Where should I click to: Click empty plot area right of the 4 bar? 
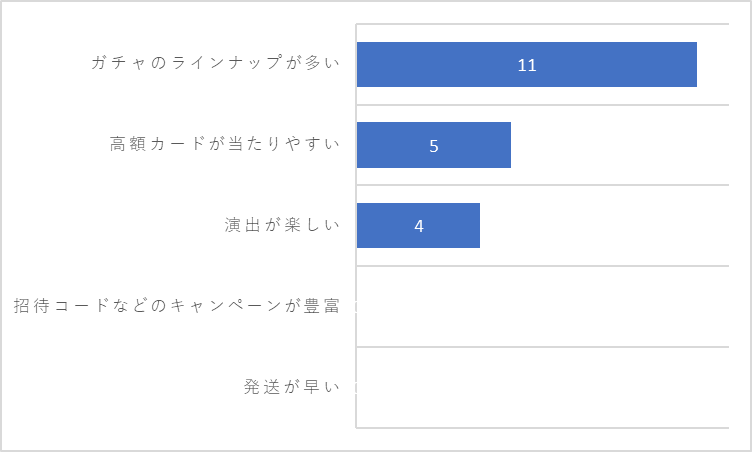604,226
